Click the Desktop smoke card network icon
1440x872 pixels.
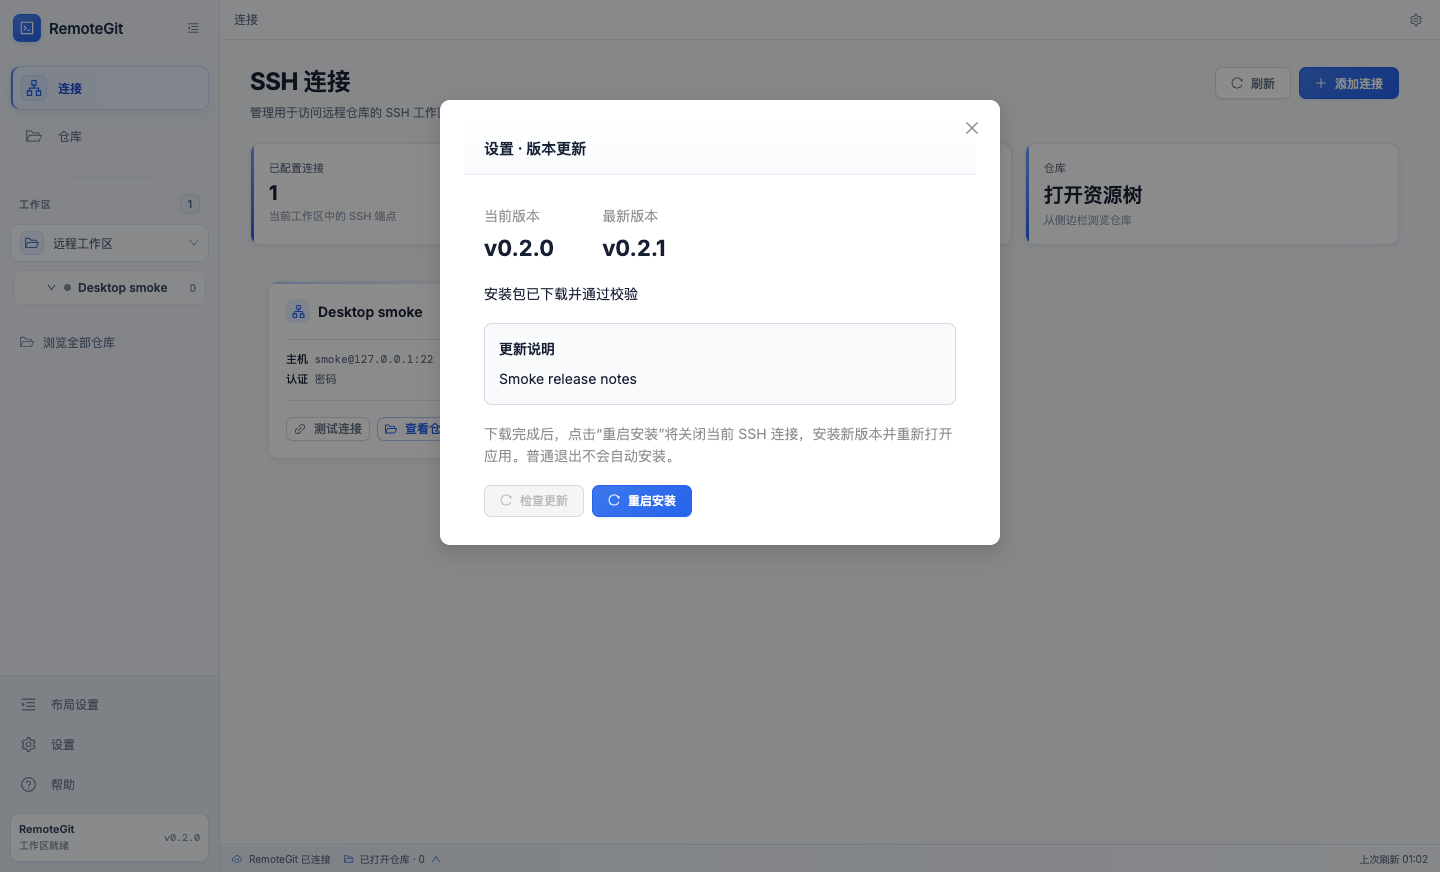[x=298, y=312]
